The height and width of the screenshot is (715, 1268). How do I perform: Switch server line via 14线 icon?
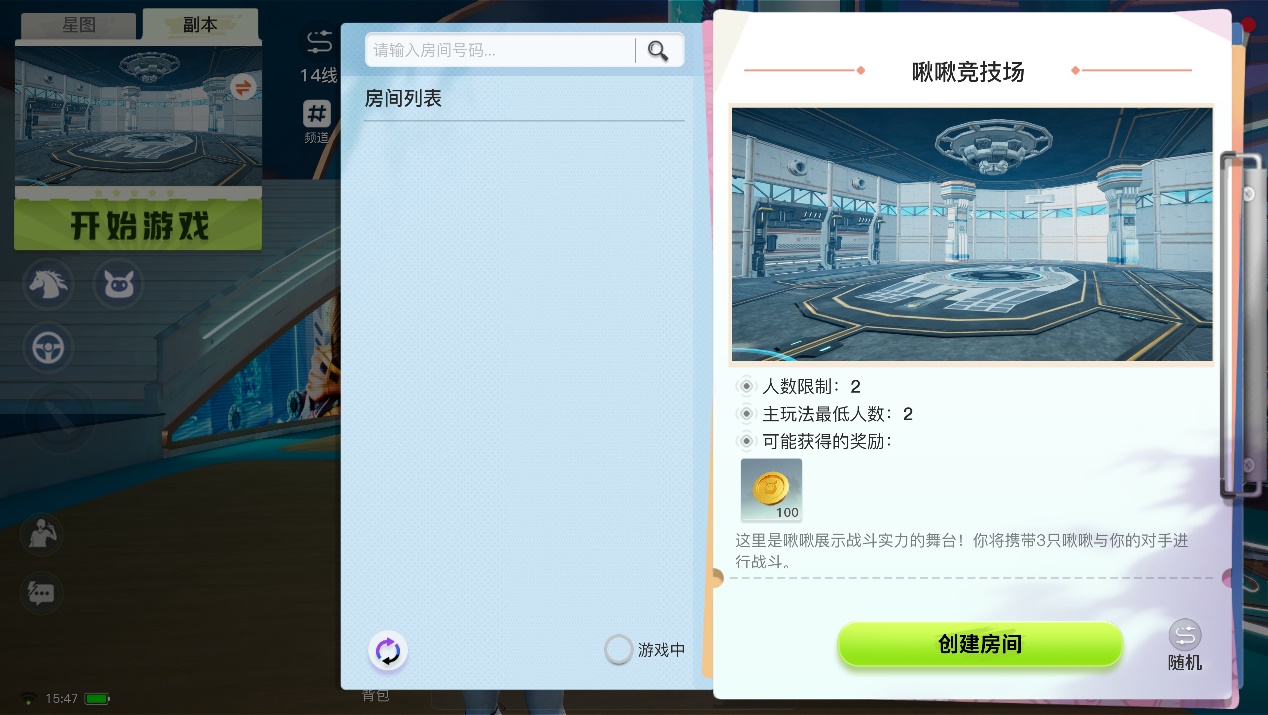319,42
